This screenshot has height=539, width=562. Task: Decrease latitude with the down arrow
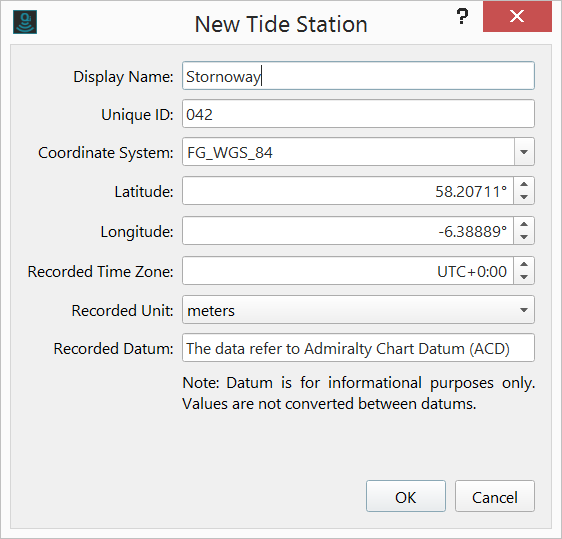(524, 197)
